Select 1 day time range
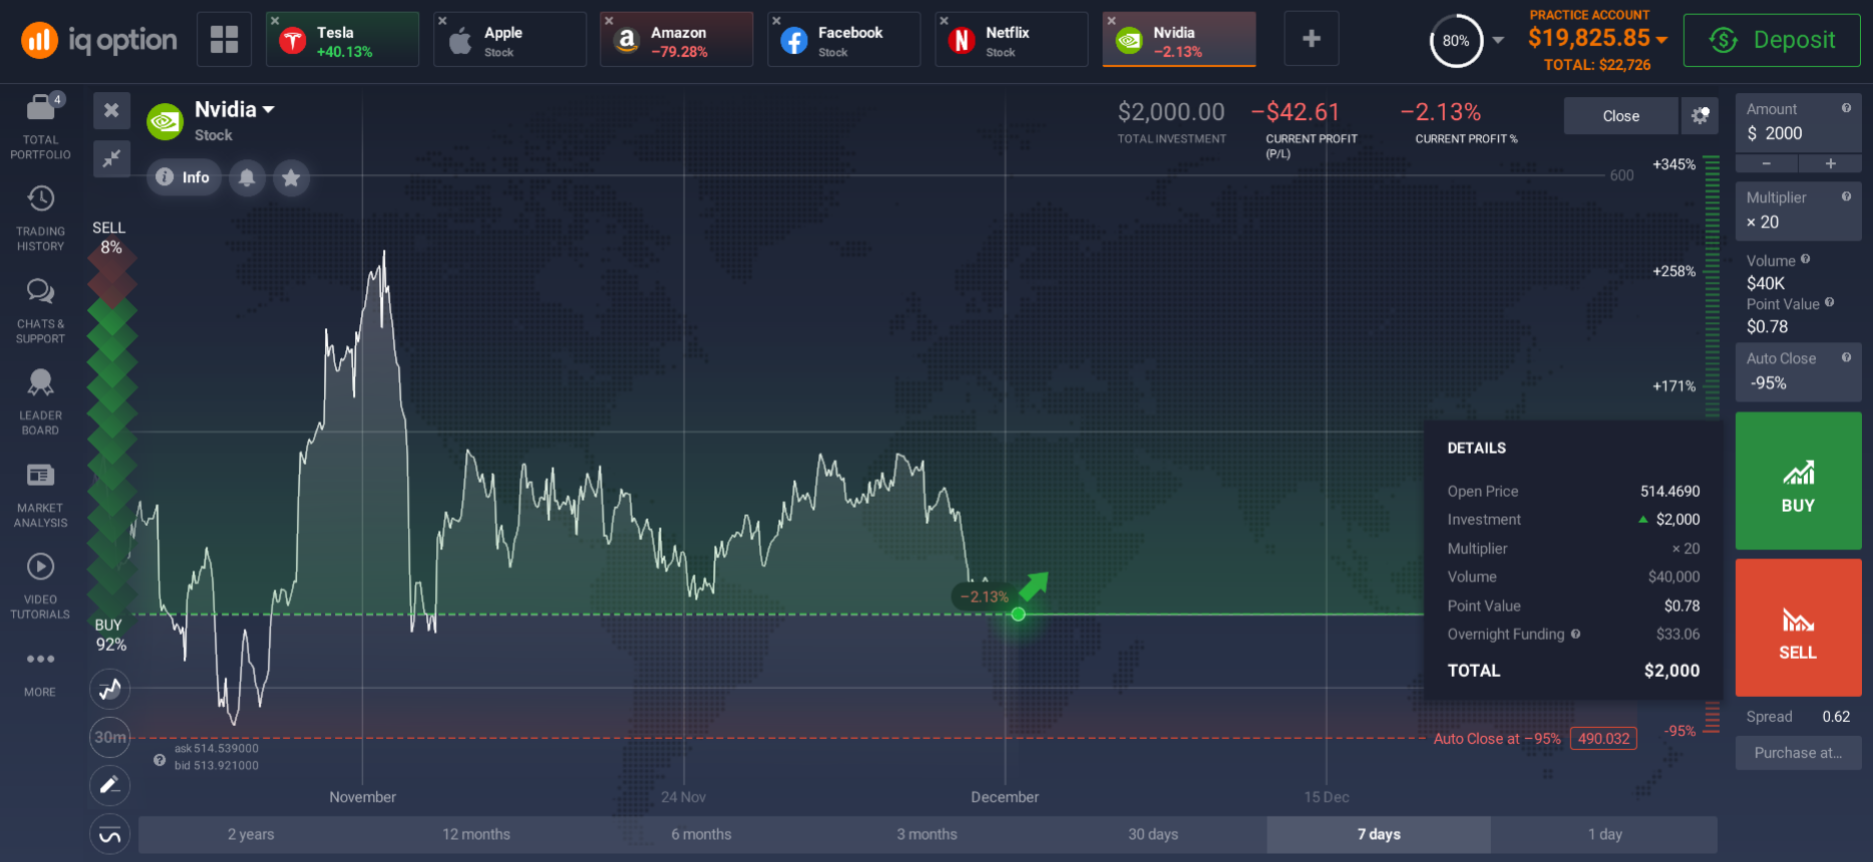This screenshot has width=1873, height=862. coord(1605,834)
